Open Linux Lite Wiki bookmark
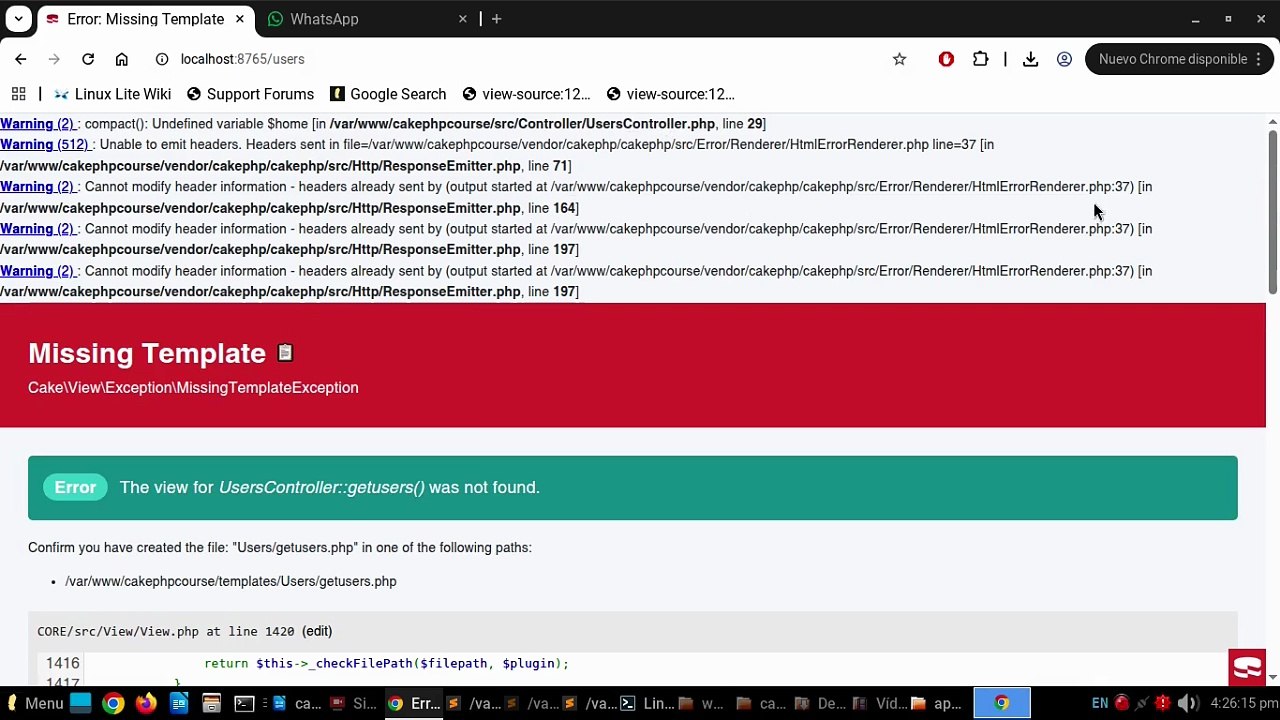Image resolution: width=1280 pixels, height=720 pixels. click(x=112, y=94)
